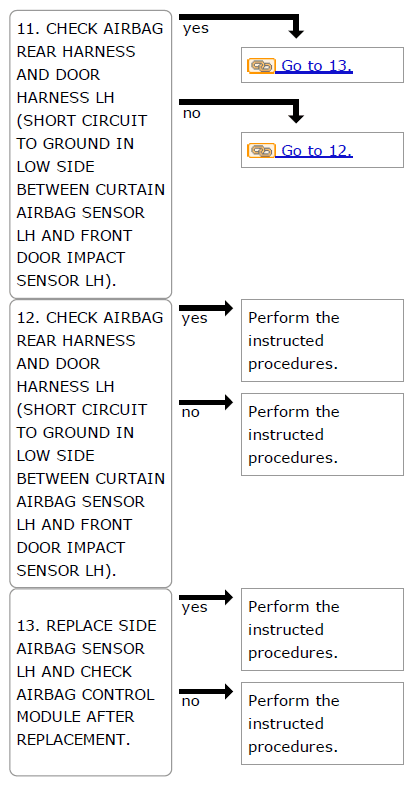
Task: Click the no arrow of step 13
Action: tap(206, 691)
